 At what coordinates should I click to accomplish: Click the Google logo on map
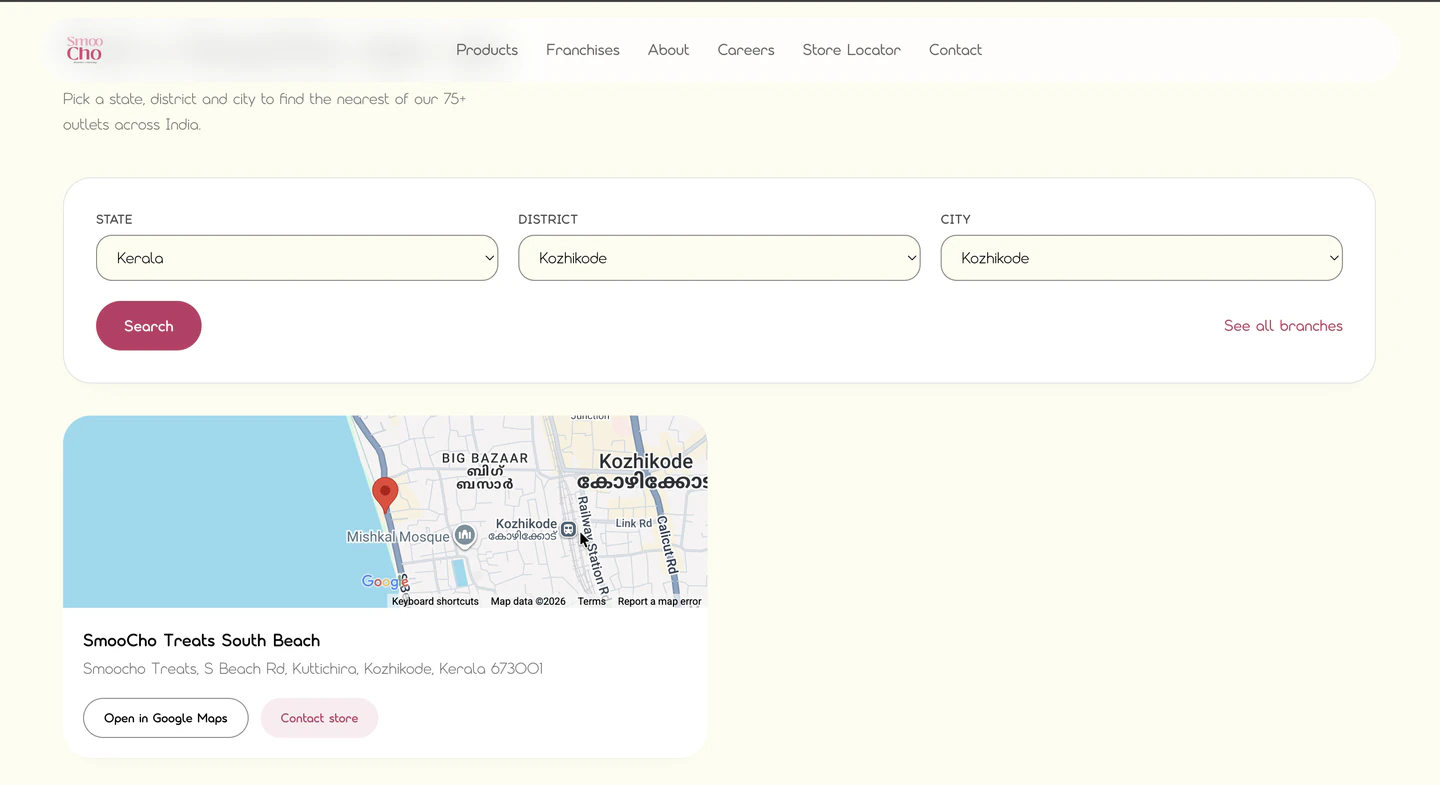click(385, 582)
